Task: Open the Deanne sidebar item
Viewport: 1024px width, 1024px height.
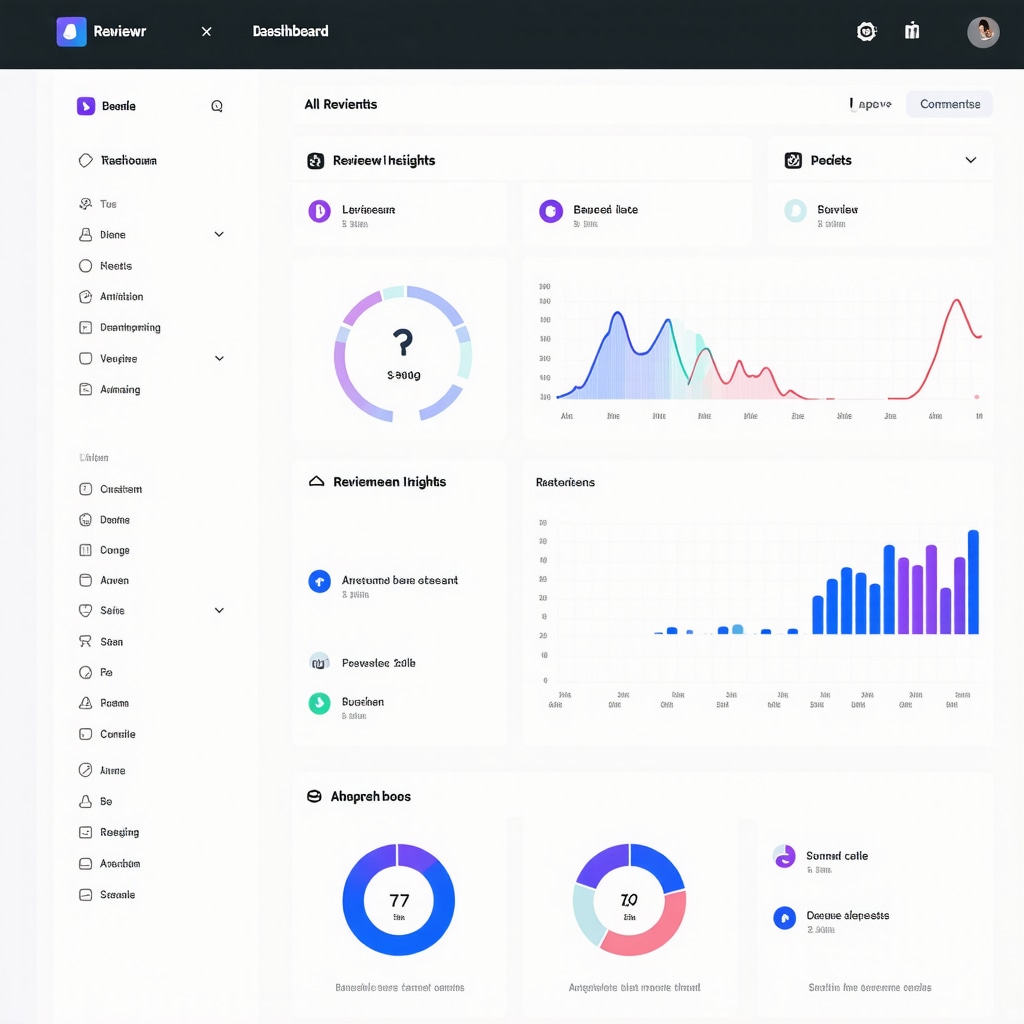Action: click(x=104, y=520)
